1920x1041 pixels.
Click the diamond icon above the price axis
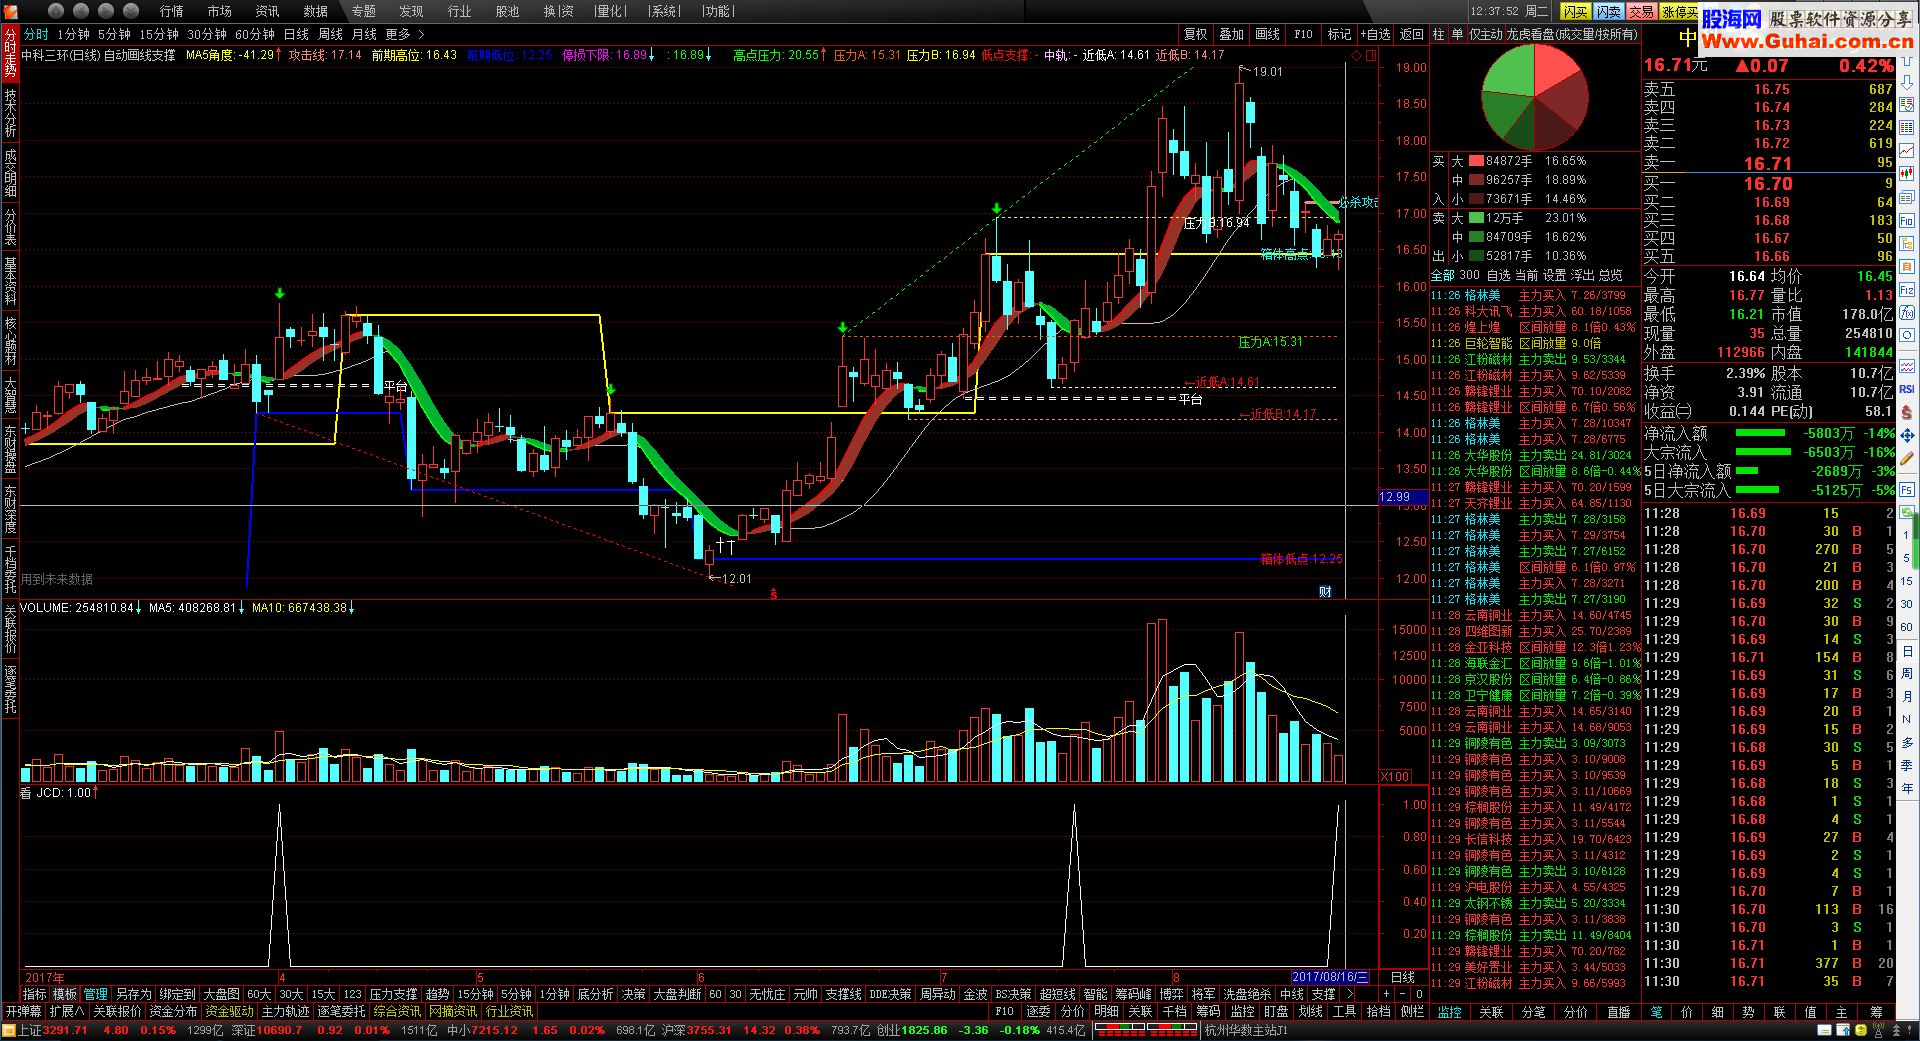1356,56
